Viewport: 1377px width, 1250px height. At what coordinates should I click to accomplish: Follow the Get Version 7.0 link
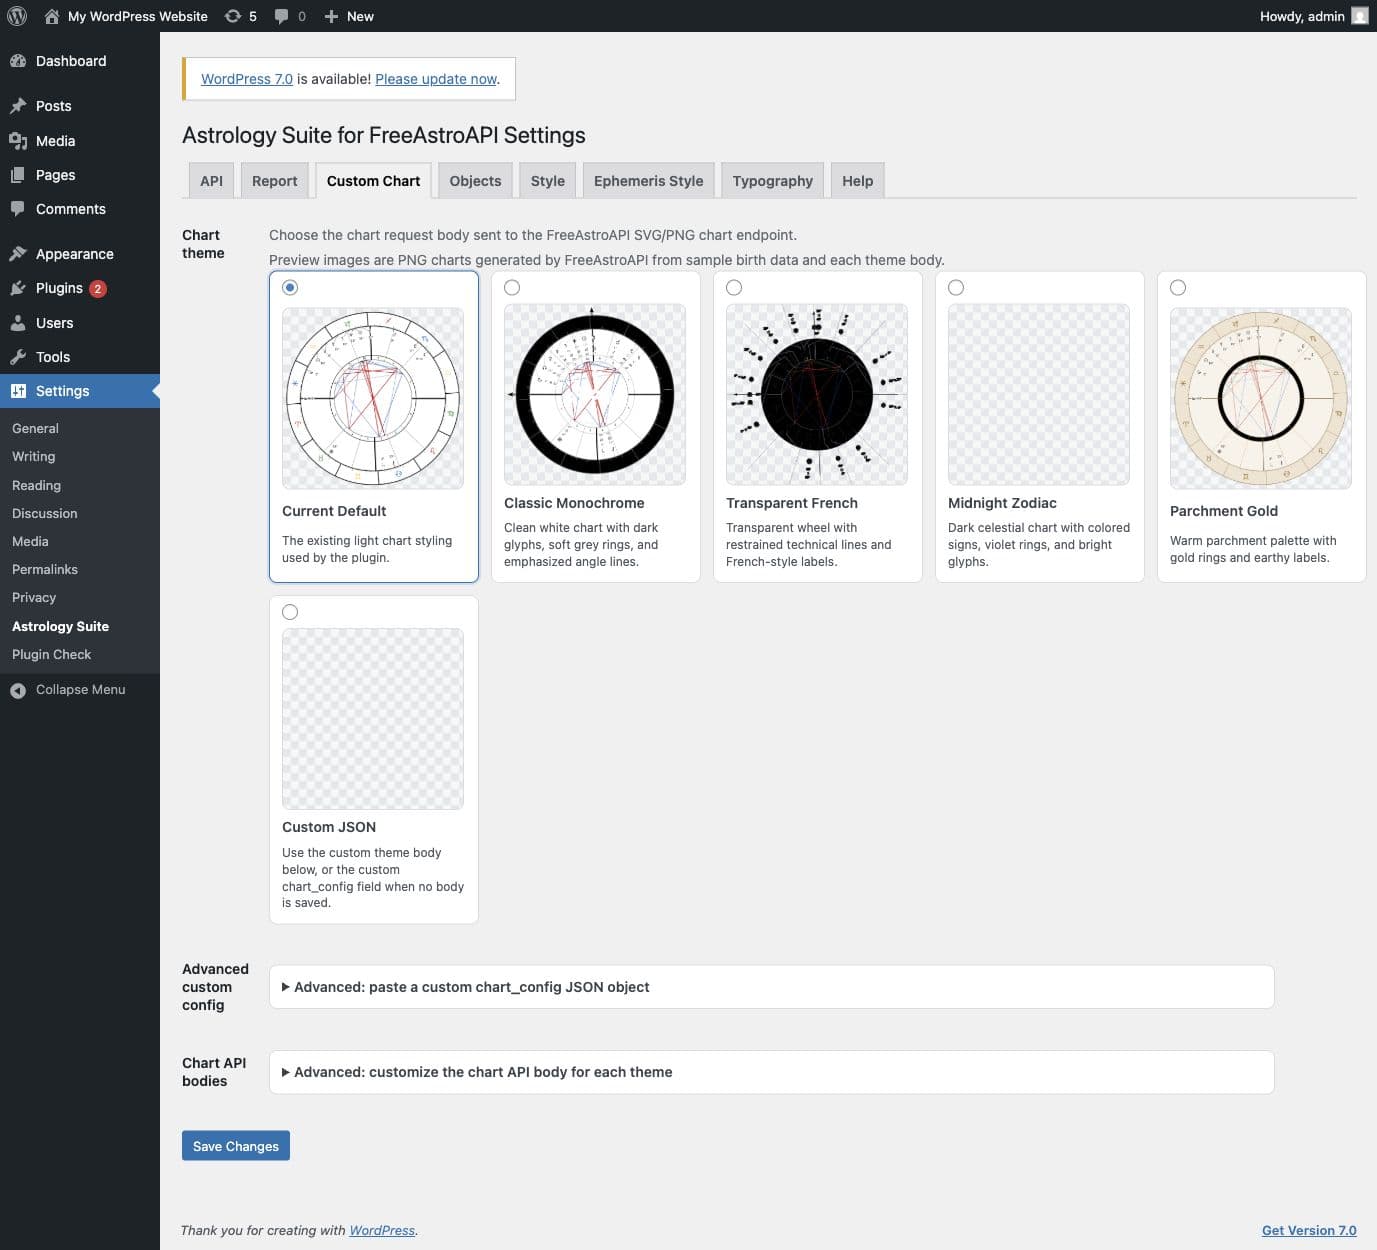coord(1309,1231)
